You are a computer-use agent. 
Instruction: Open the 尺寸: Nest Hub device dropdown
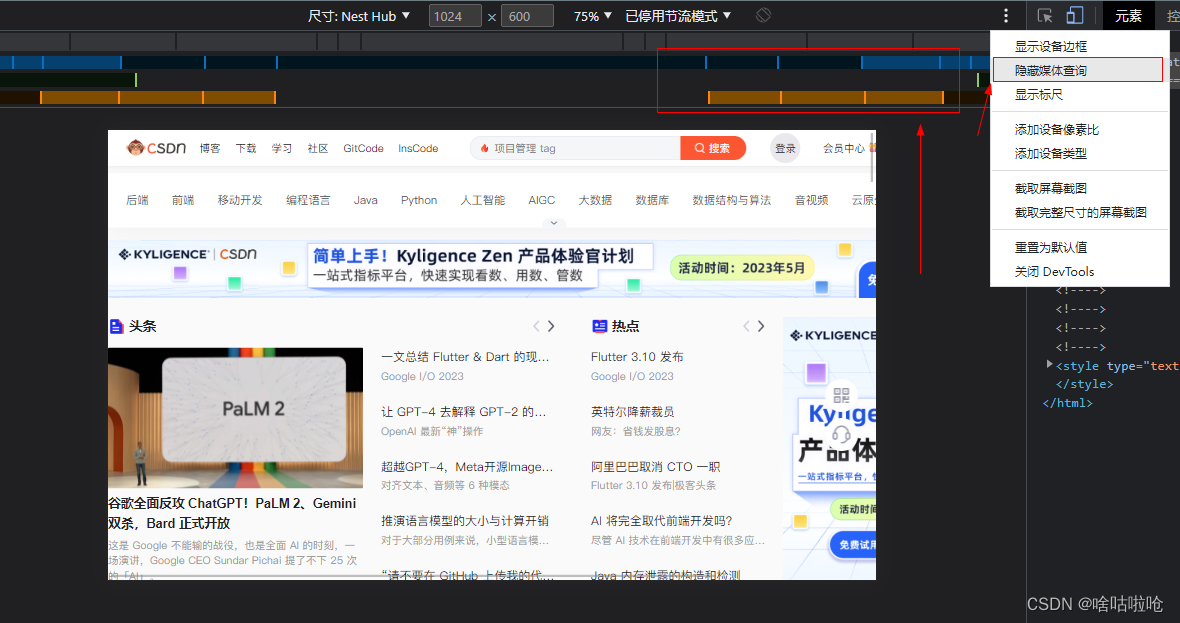(359, 16)
